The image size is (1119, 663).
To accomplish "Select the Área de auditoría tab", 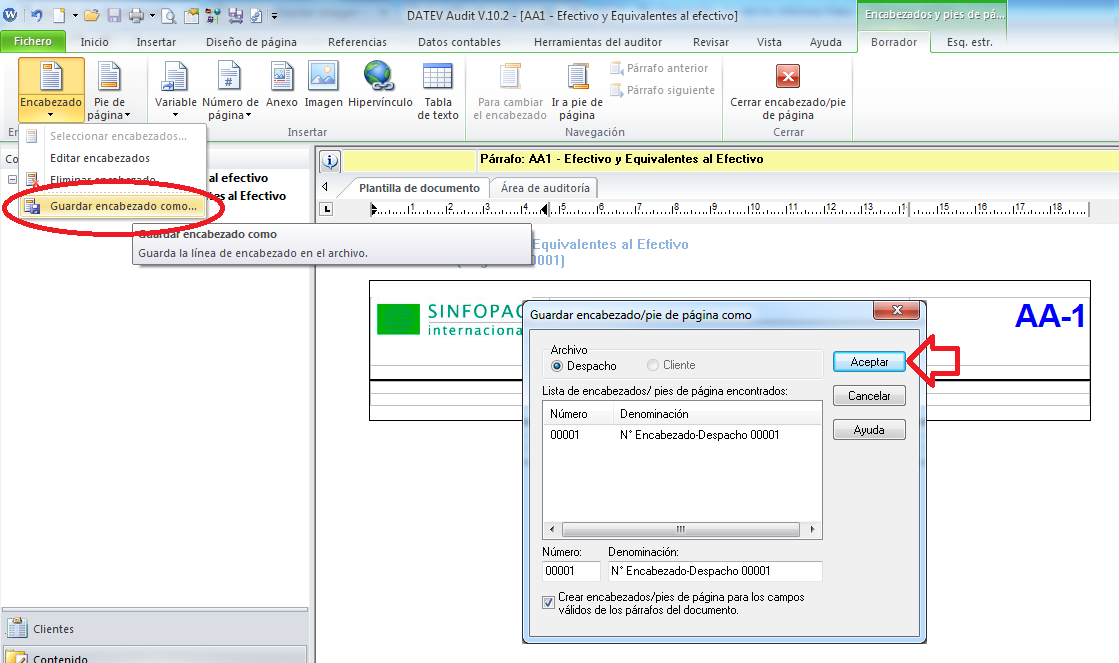I will [x=545, y=188].
